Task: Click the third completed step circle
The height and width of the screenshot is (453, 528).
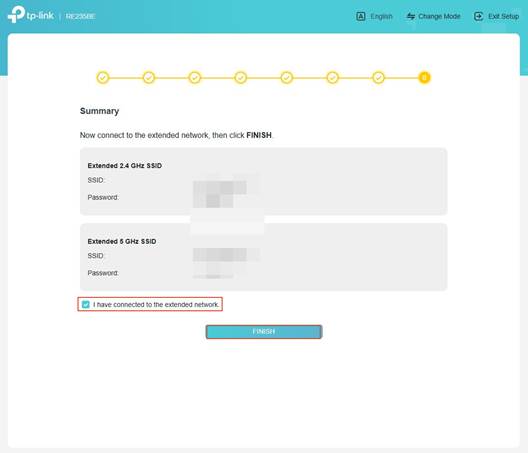Action: 195,78
